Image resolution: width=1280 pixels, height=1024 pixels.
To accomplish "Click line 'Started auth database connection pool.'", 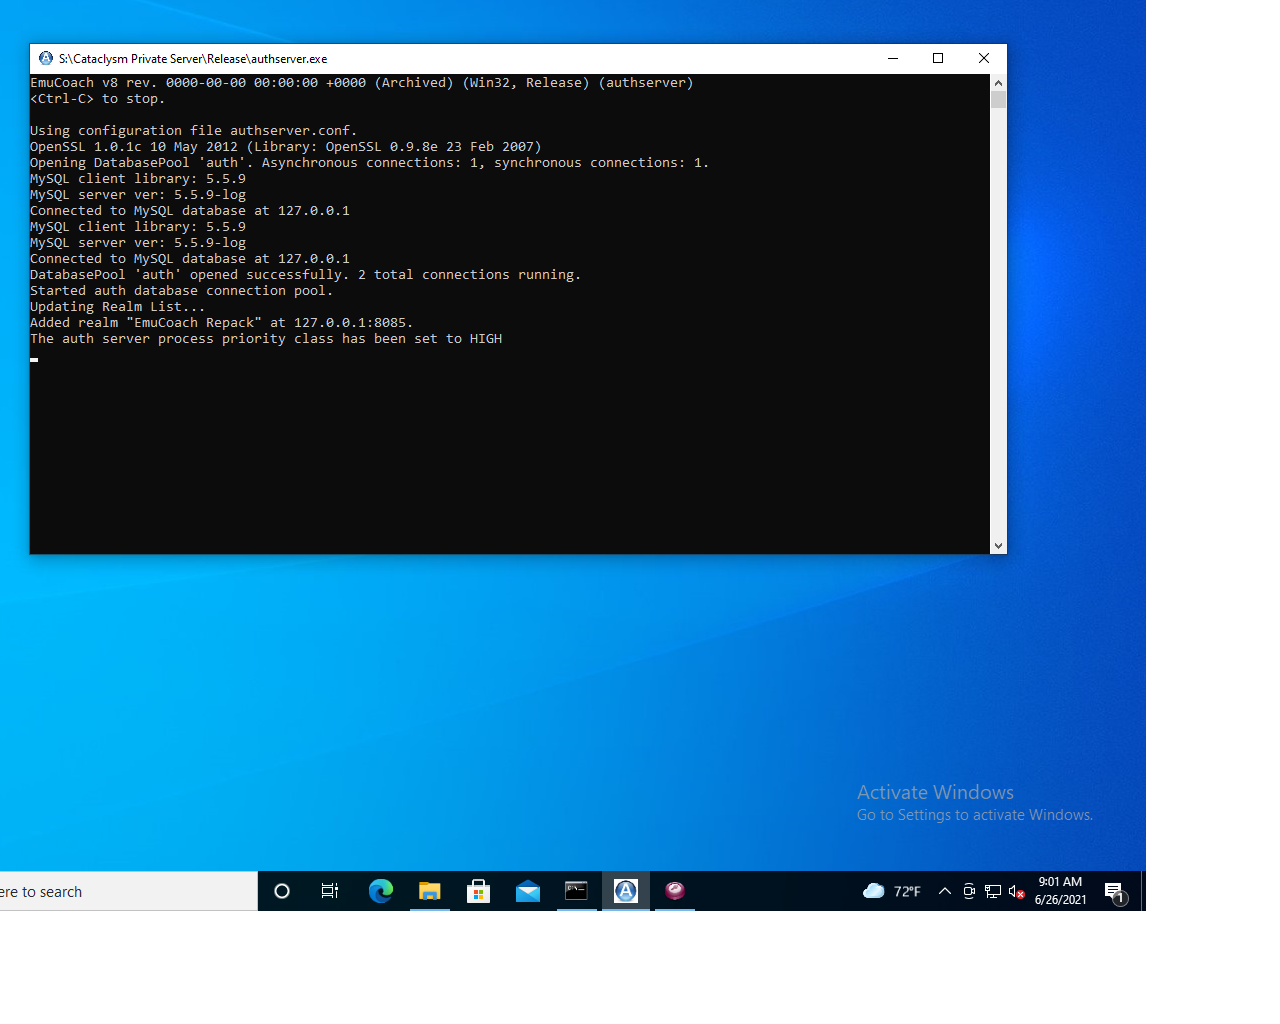I will [181, 291].
